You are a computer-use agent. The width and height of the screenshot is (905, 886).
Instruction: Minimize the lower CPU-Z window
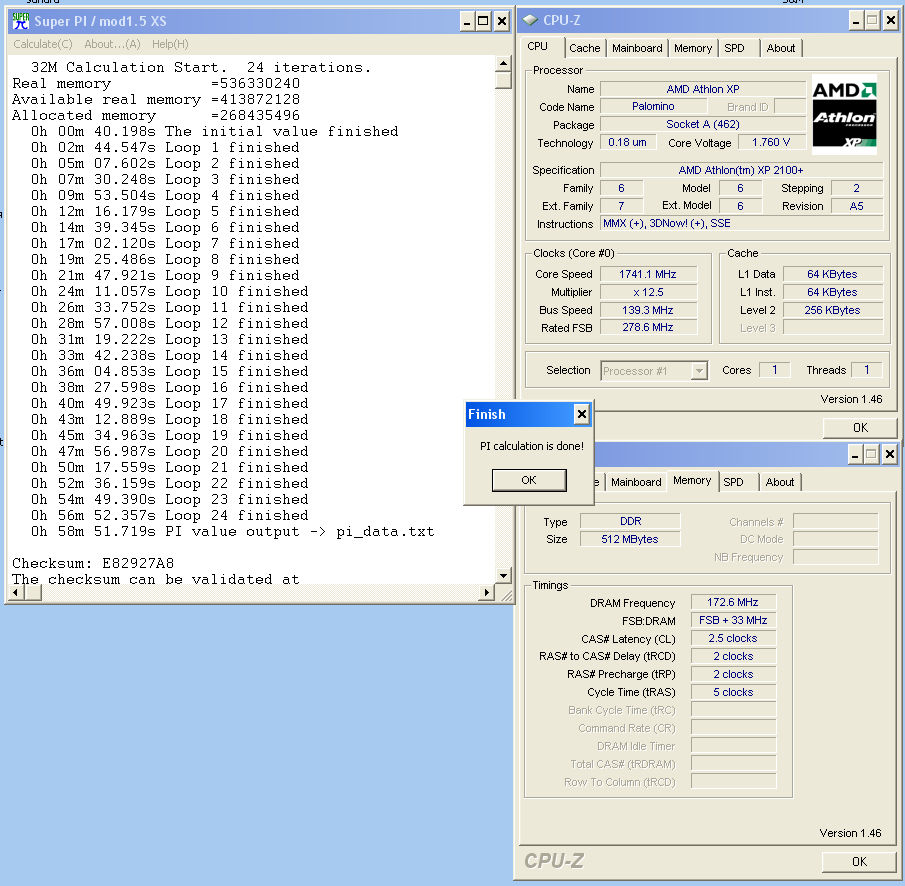(855, 455)
